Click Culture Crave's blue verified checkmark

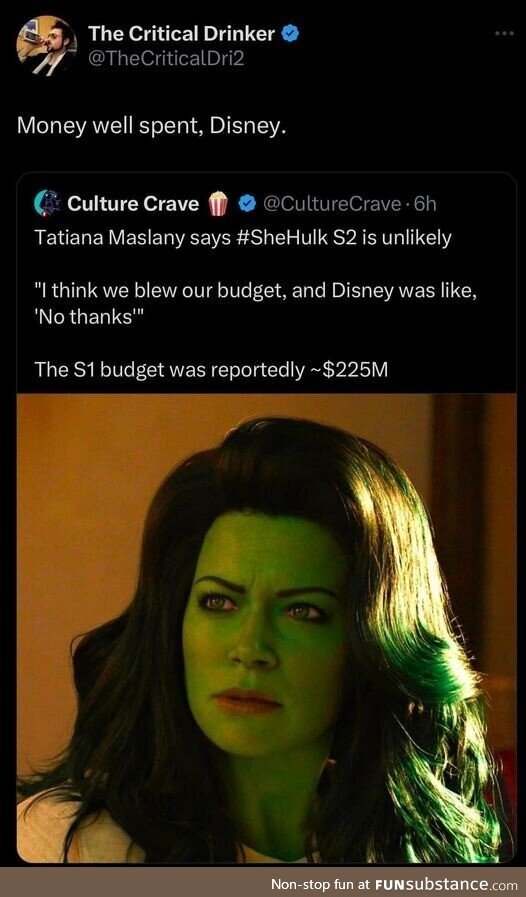coord(247,204)
